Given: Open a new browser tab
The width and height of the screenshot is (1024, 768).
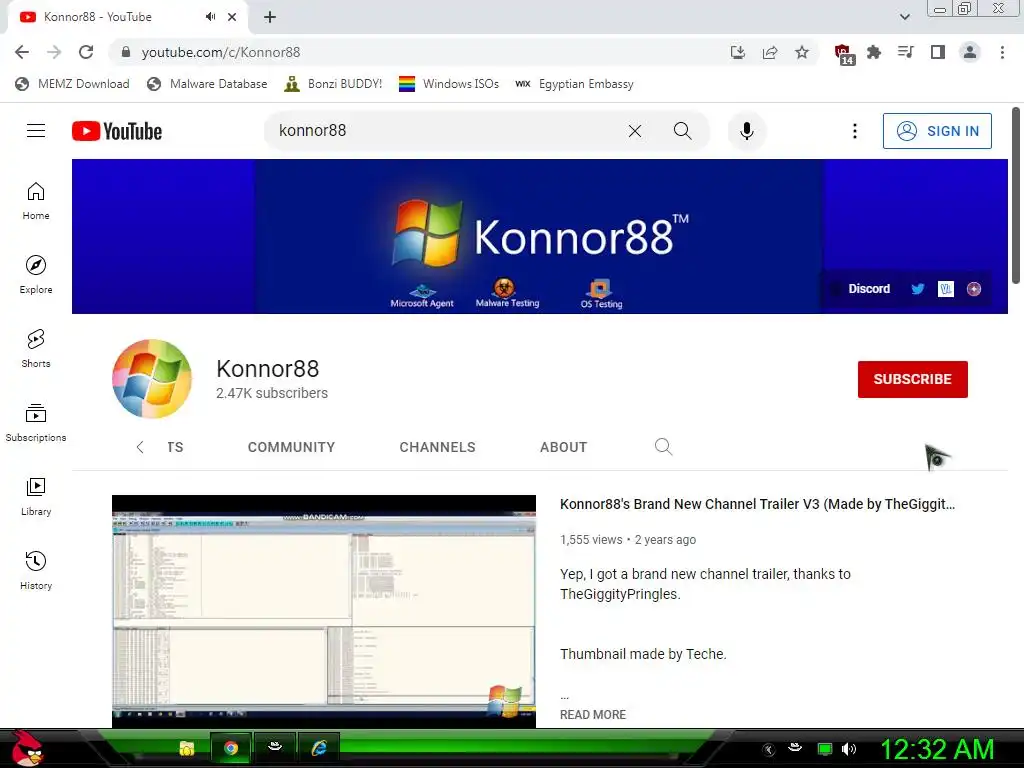Looking at the screenshot, I should click(270, 17).
